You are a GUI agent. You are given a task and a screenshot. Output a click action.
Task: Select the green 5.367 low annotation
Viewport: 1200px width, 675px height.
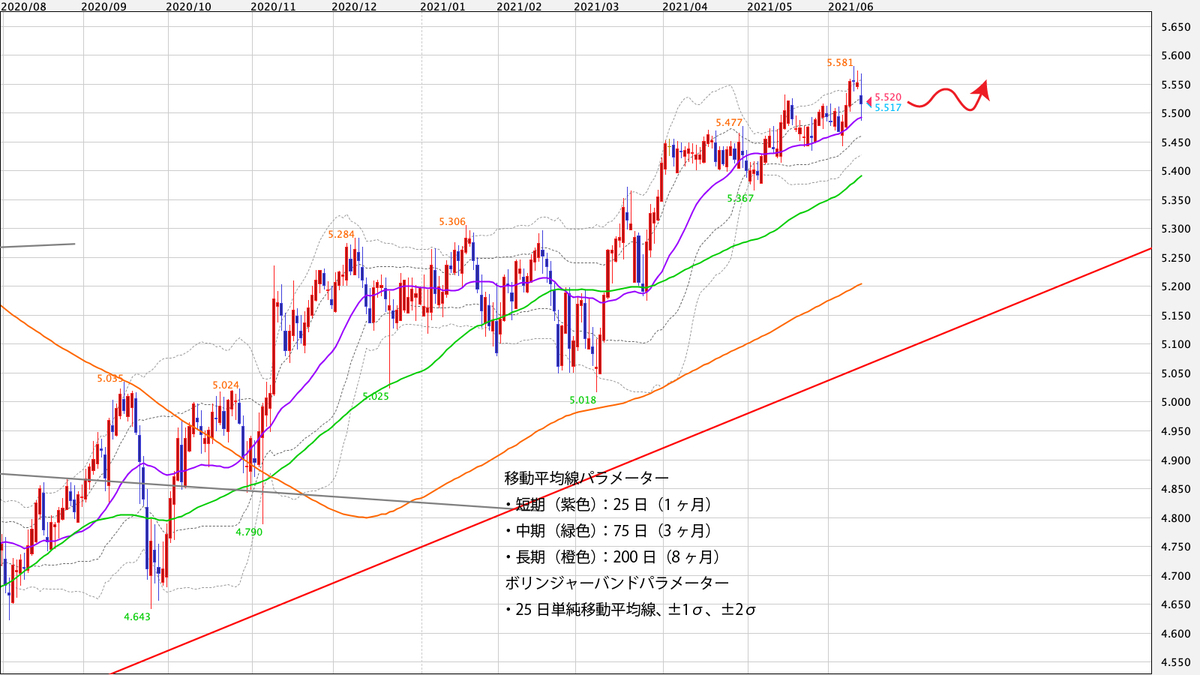tap(741, 198)
